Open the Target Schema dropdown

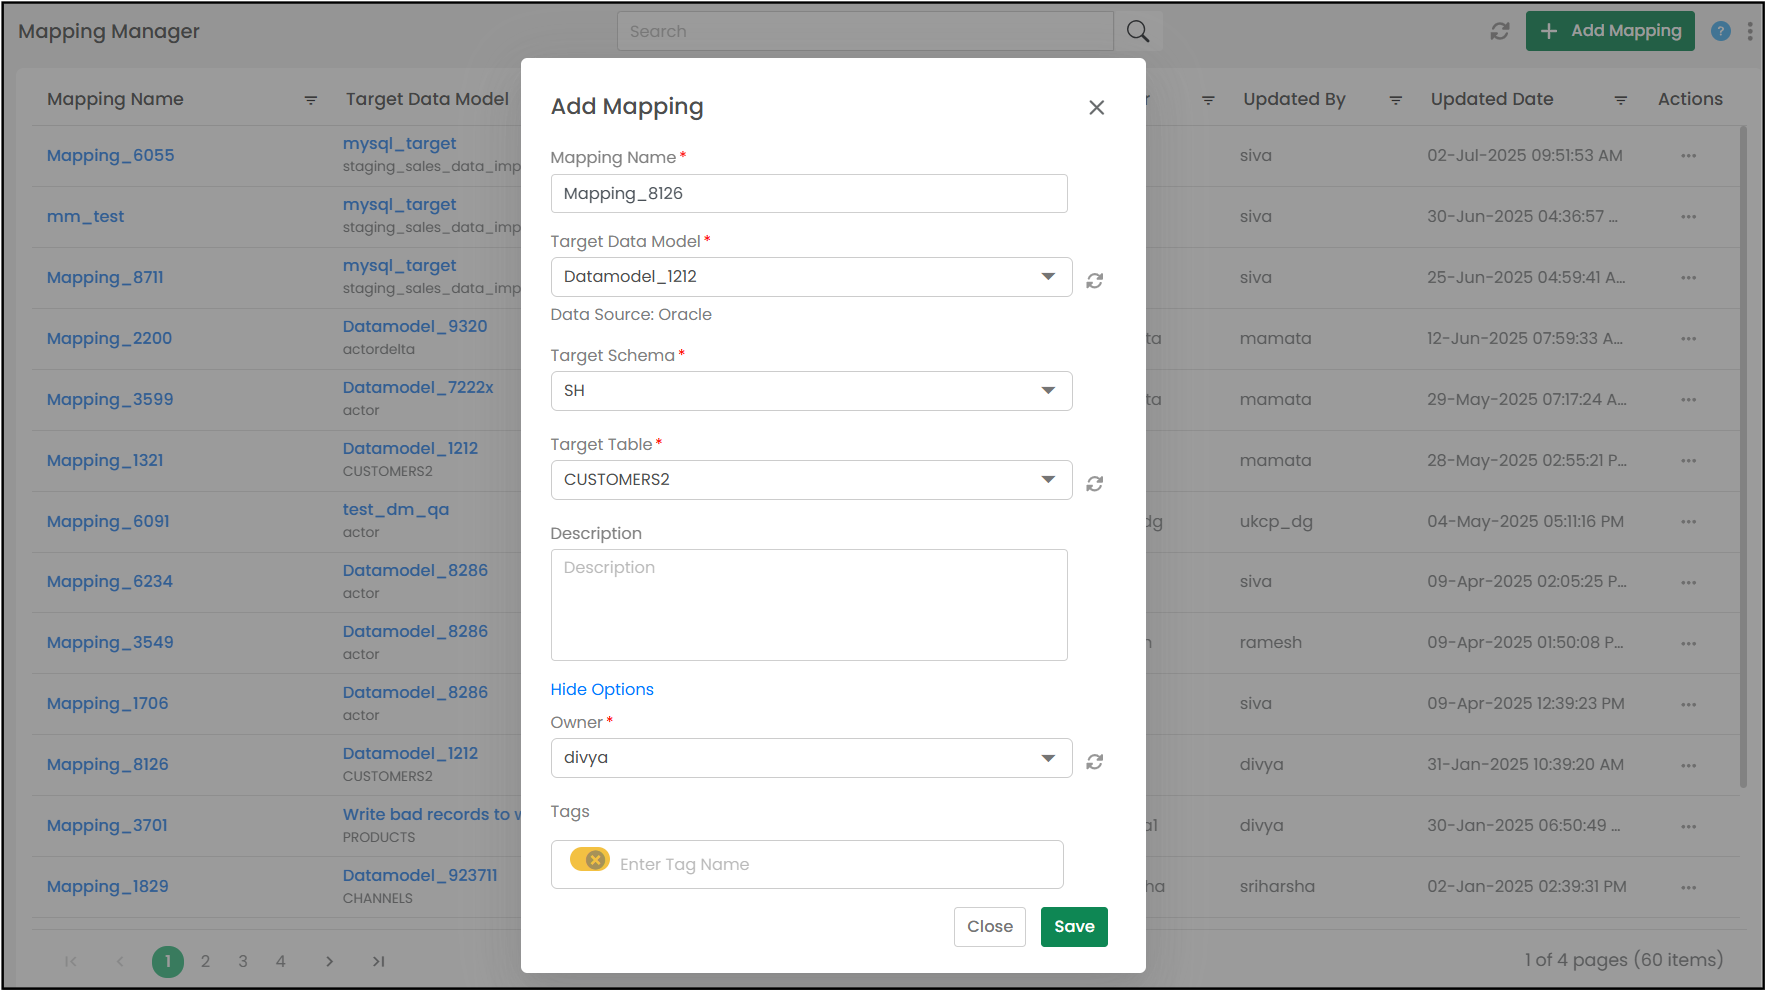pyautogui.click(x=1048, y=391)
